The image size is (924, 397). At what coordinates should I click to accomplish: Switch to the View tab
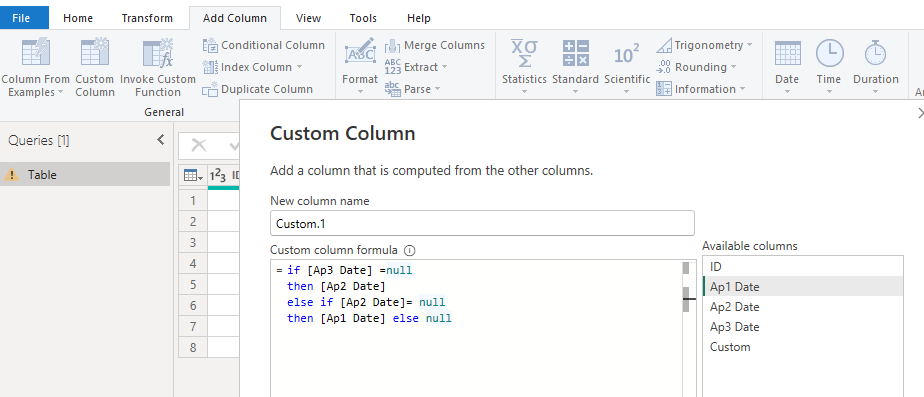tap(308, 18)
